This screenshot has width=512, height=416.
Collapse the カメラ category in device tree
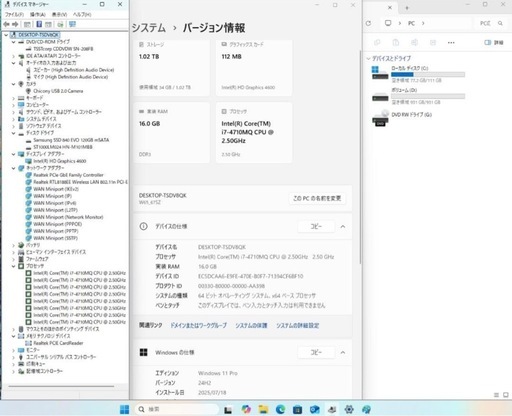click(x=13, y=84)
